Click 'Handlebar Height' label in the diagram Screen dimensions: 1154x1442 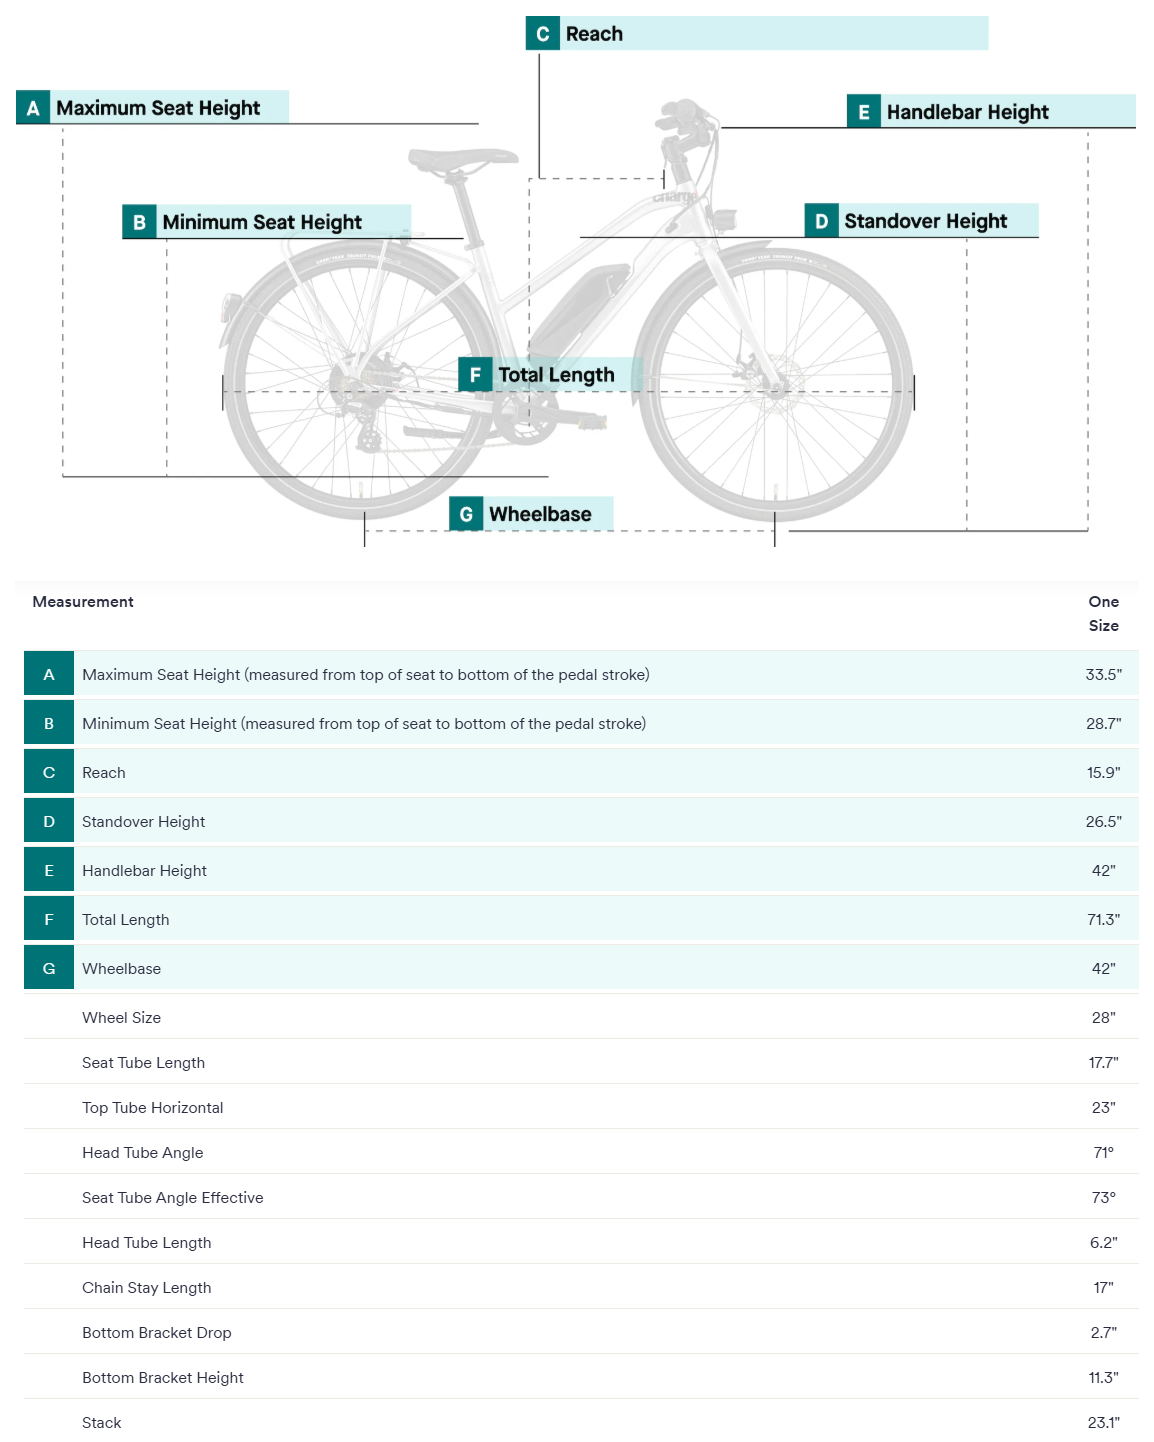pyautogui.click(x=968, y=112)
